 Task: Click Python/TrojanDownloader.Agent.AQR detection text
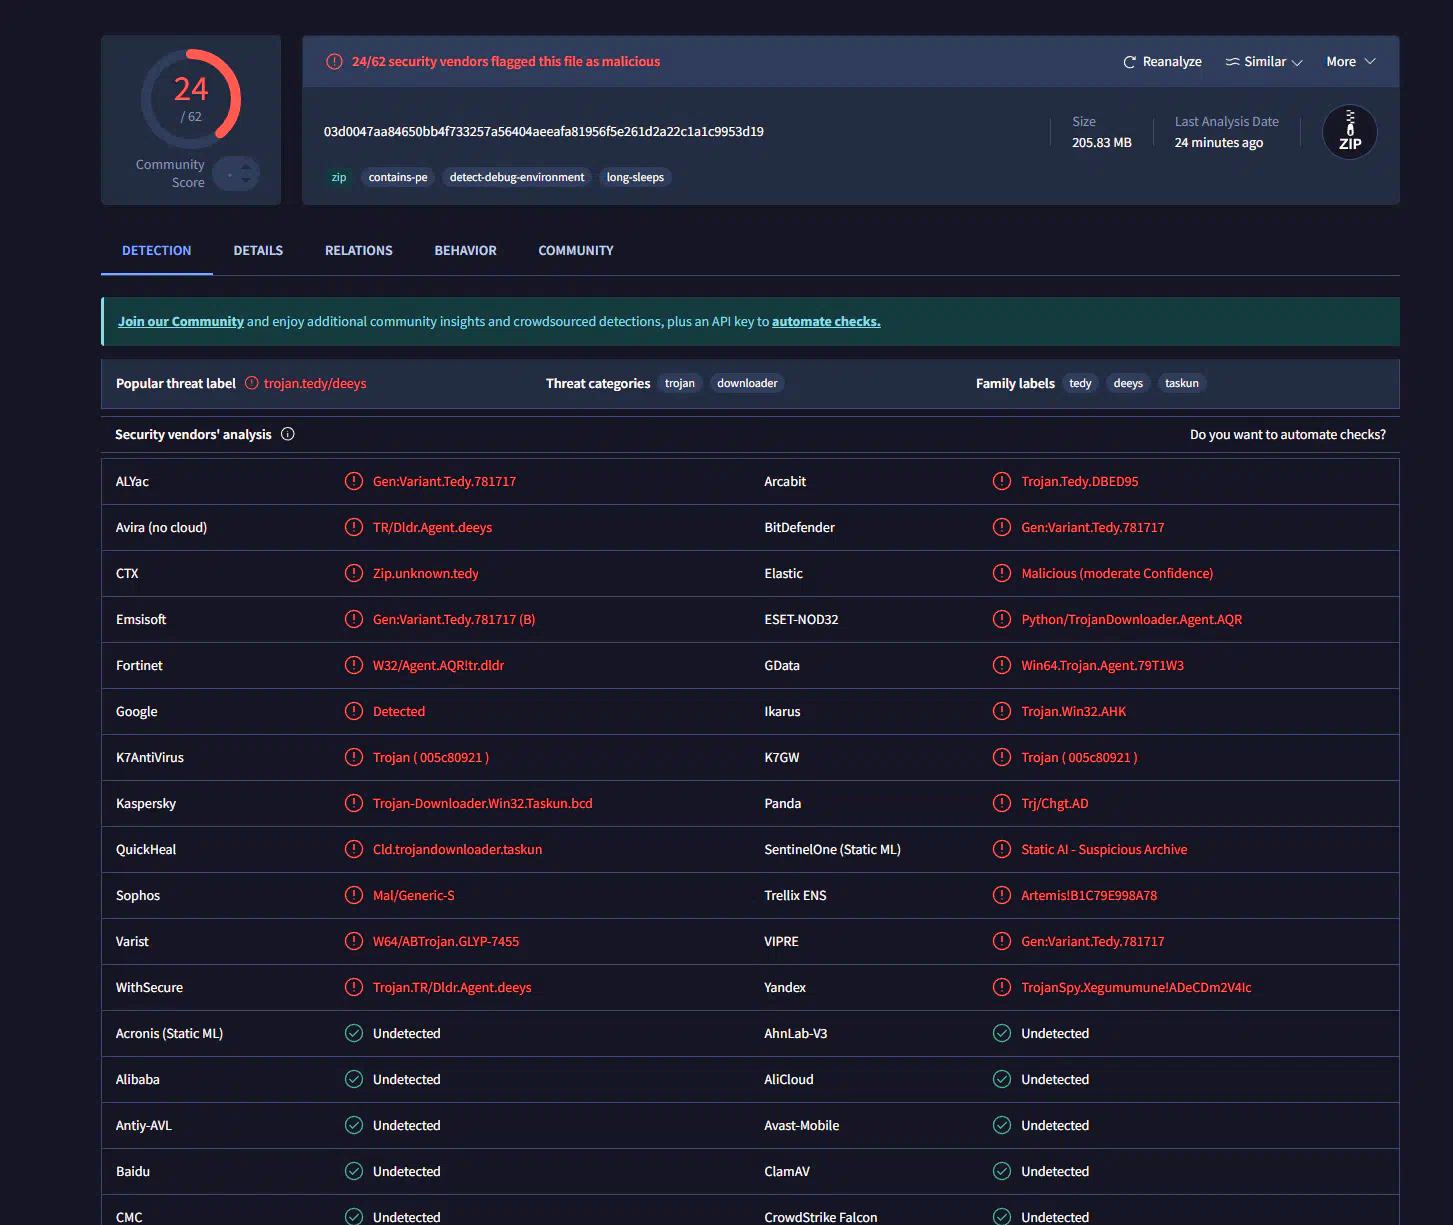tap(1131, 620)
